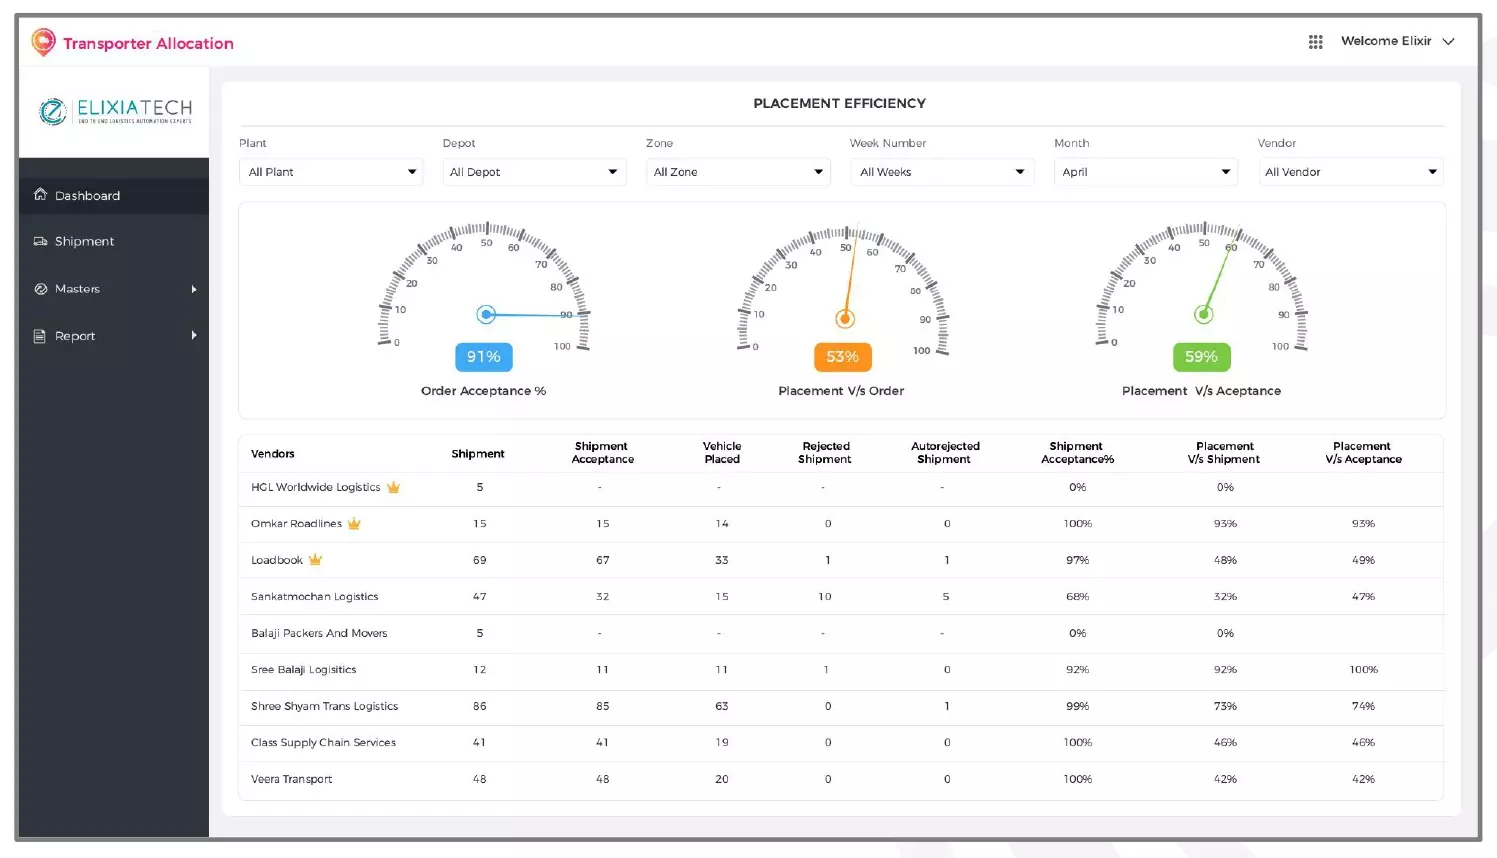Expand the Report submenu arrow

[x=194, y=335]
